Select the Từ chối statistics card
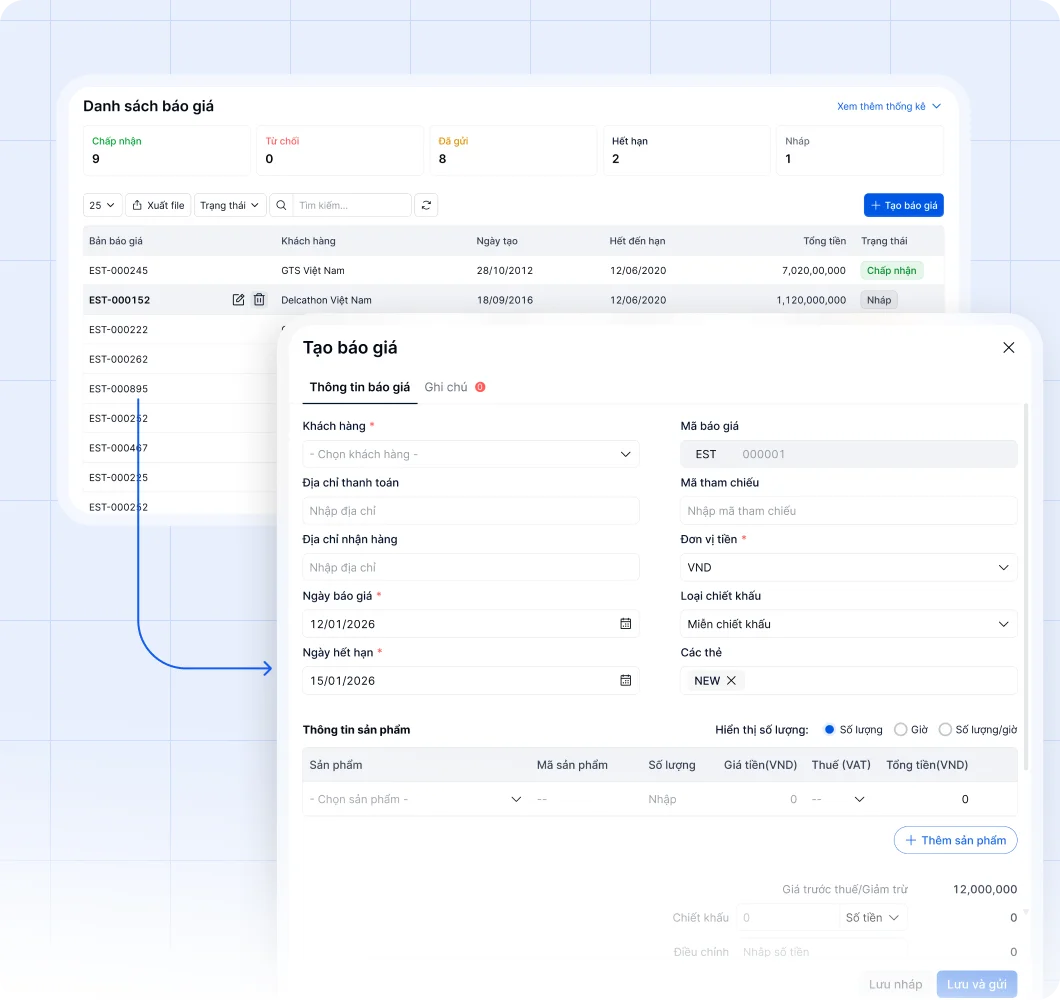Screen dimensions: 1060x1000 (340, 150)
